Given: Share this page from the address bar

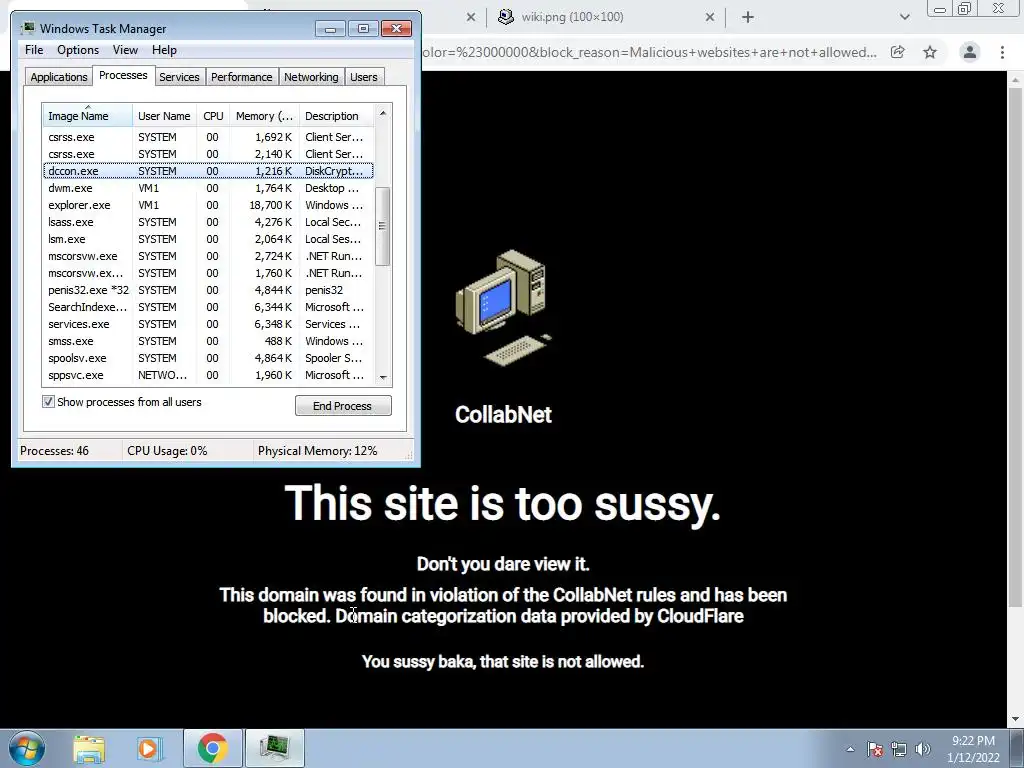Looking at the screenshot, I should point(898,52).
